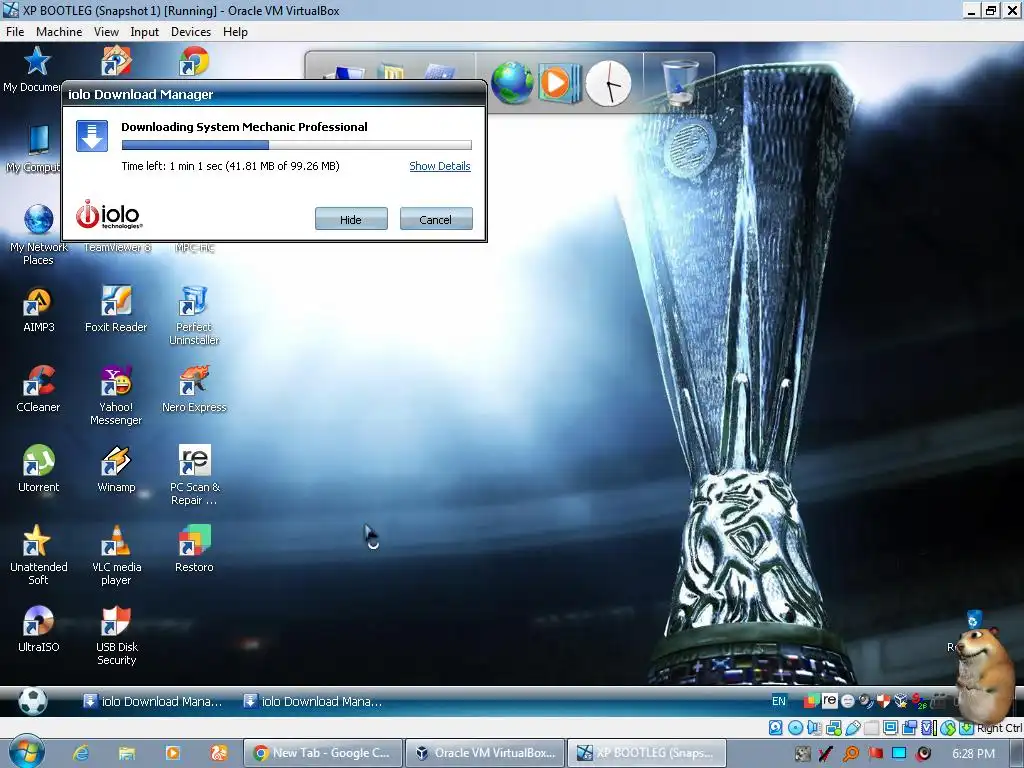Open the Devices menu
The height and width of the screenshot is (768, 1024).
pyautogui.click(x=191, y=31)
